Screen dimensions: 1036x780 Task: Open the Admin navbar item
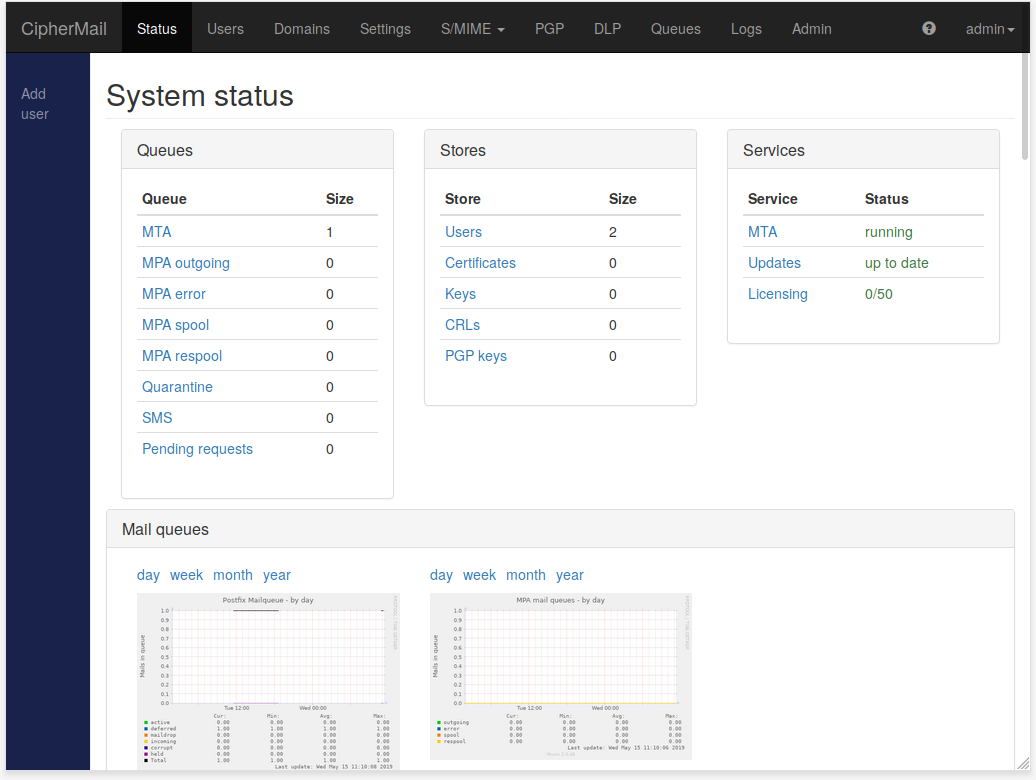811,29
